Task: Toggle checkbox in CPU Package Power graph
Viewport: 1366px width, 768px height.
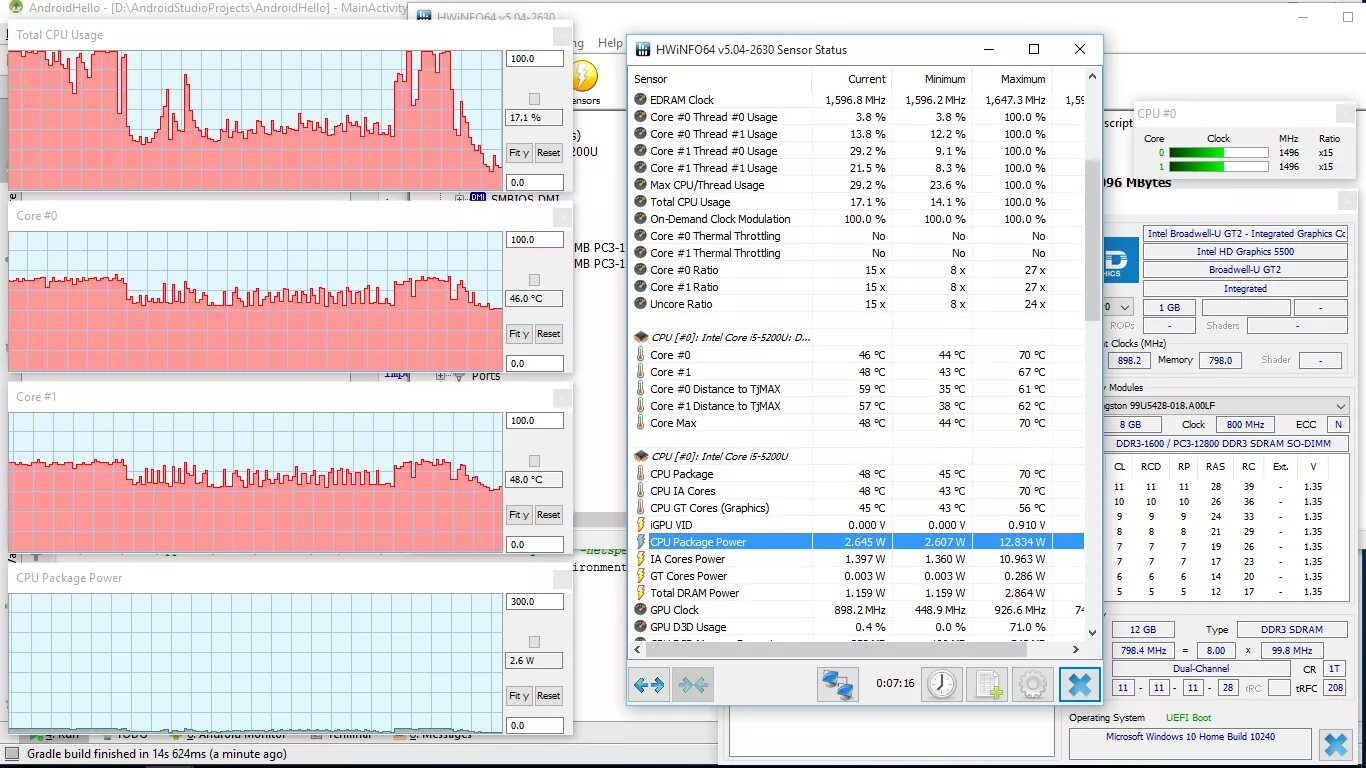Action: (x=534, y=642)
